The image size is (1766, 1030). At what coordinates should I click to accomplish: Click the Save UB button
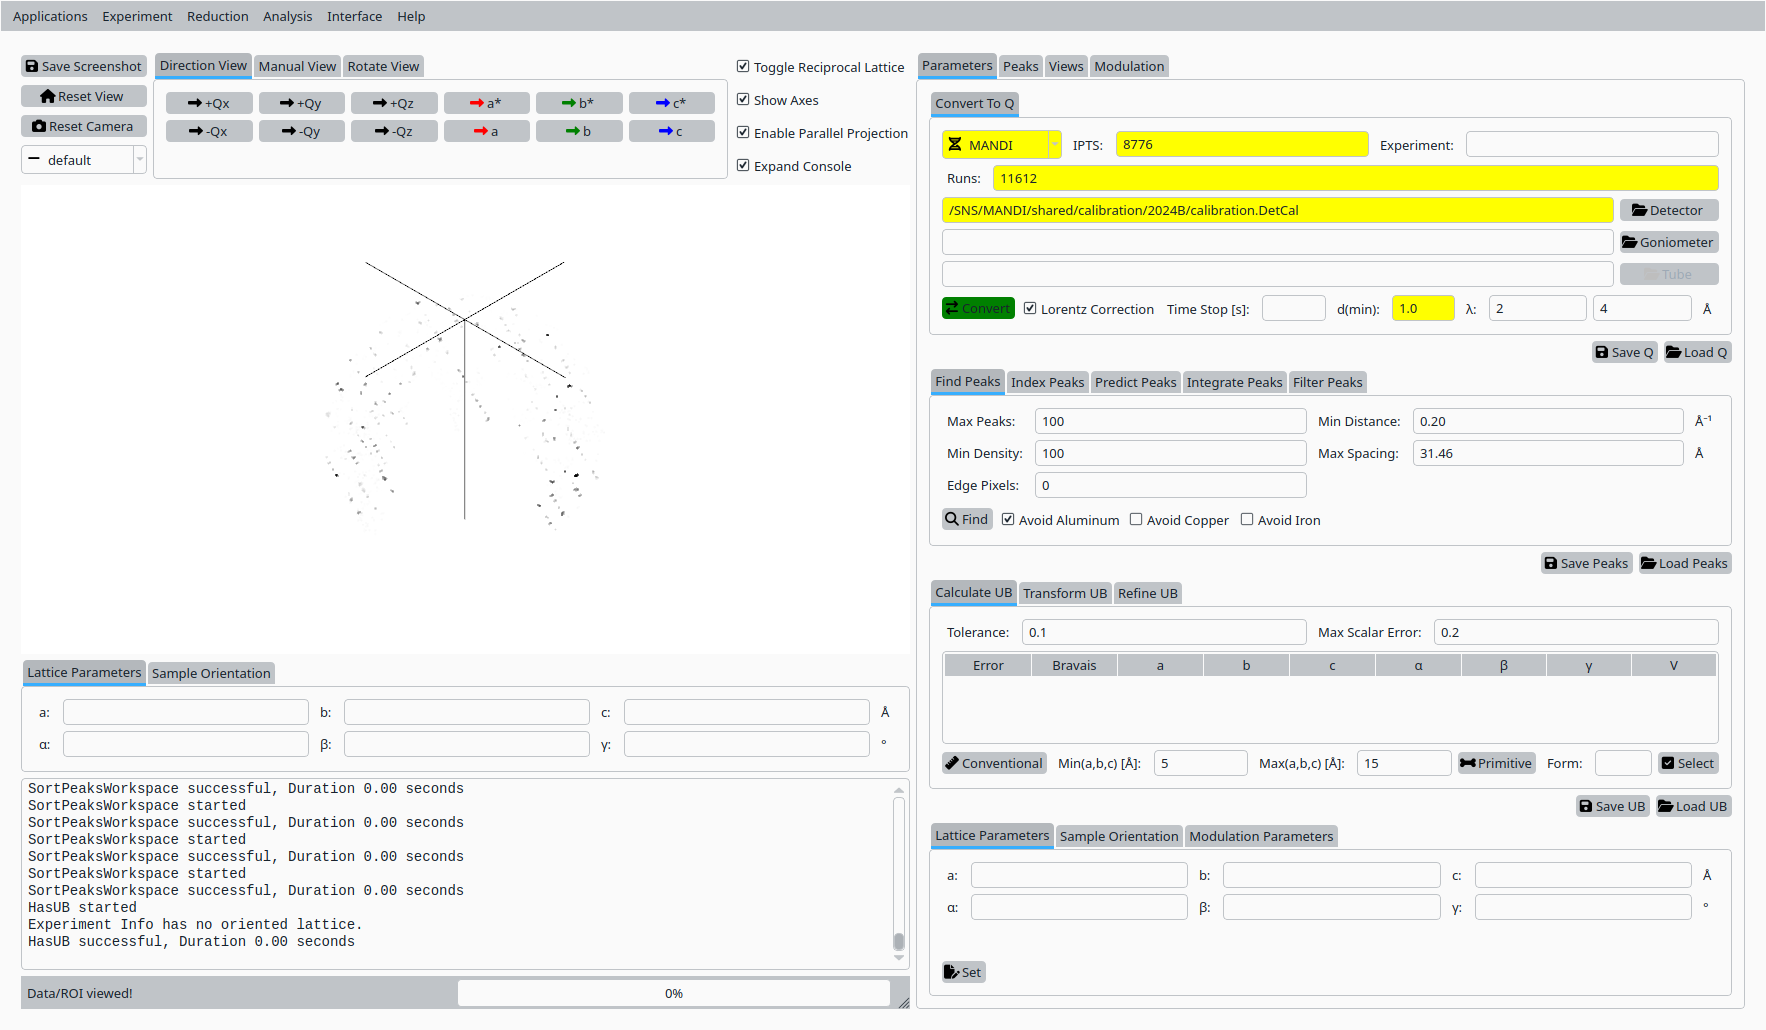coord(1612,806)
